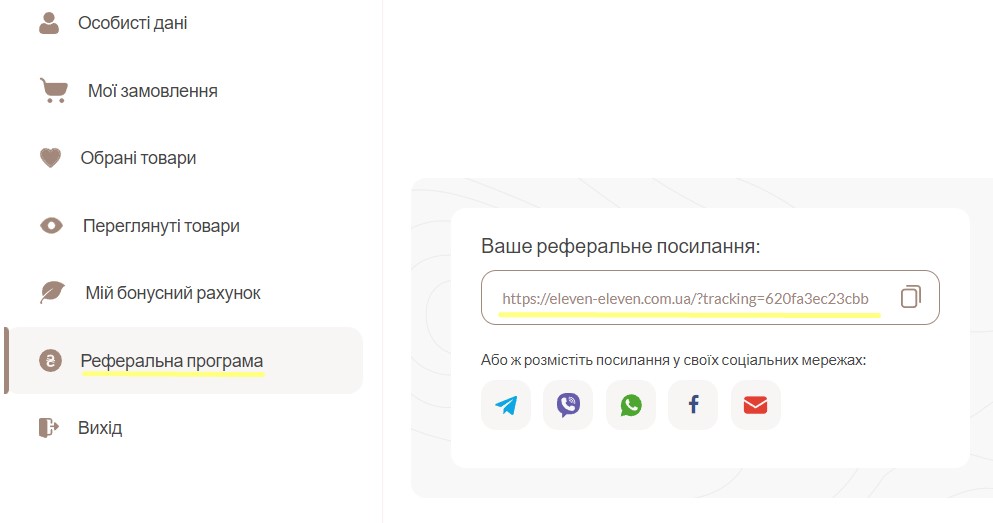Click the shopping cart icon beside Мої замовлення

coord(54,91)
